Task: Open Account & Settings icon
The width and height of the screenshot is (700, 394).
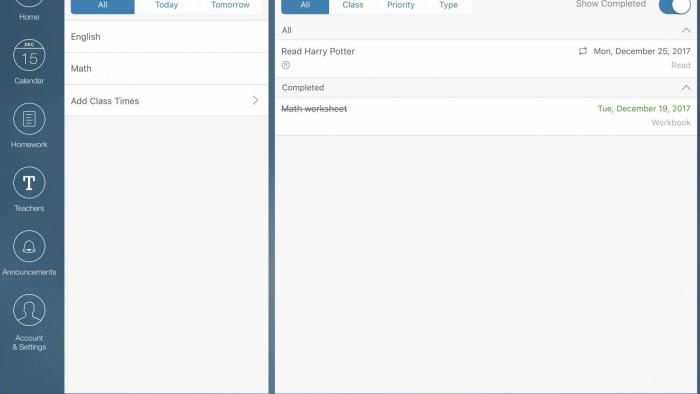Action: click(29, 310)
